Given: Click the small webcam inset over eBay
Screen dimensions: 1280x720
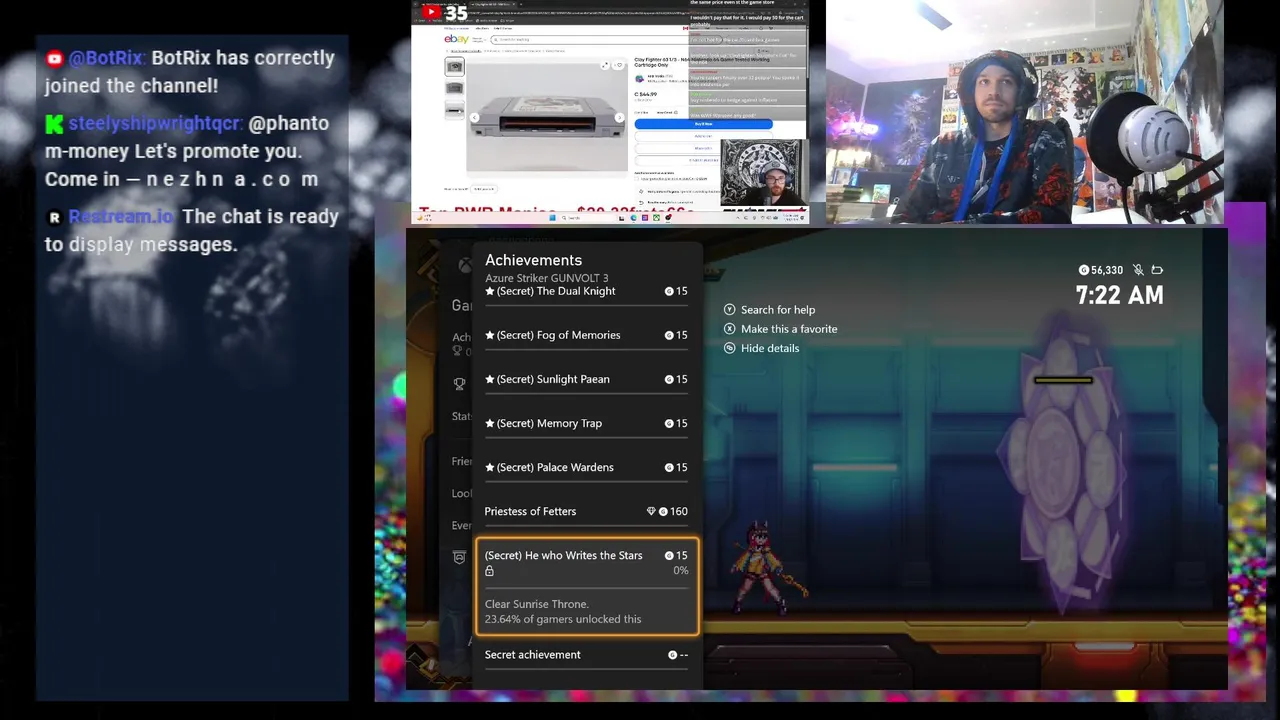Looking at the screenshot, I should 763,172.
